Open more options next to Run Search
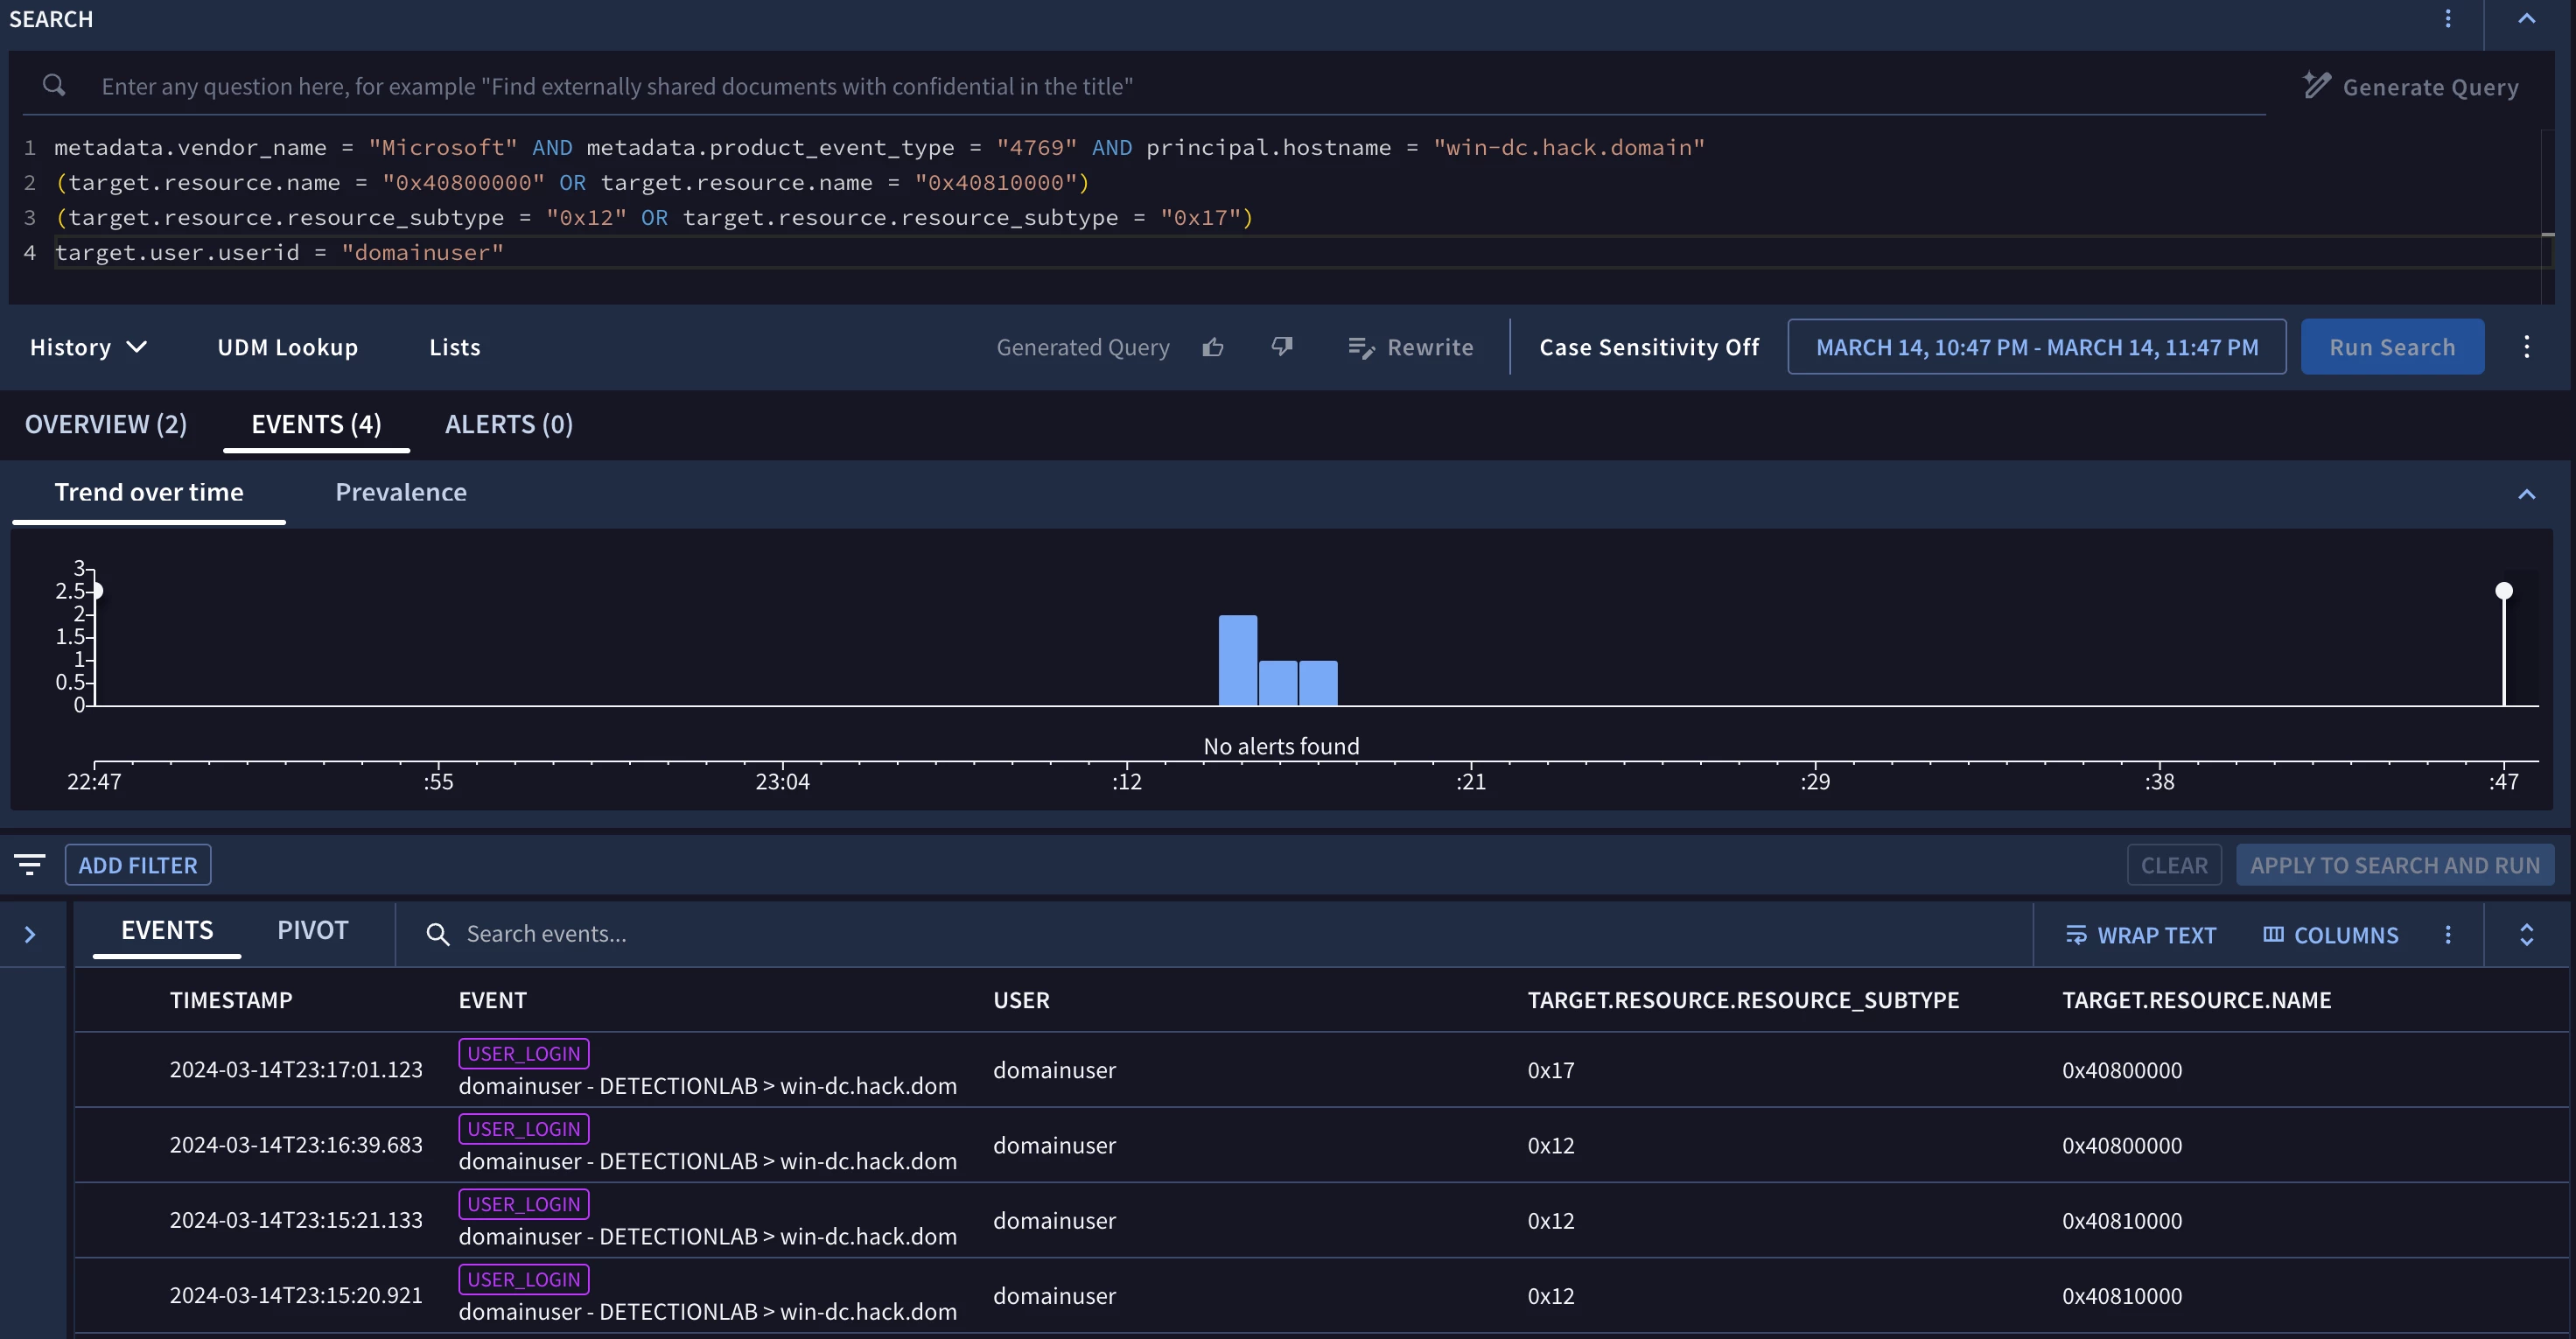This screenshot has width=2576, height=1339. click(x=2527, y=347)
